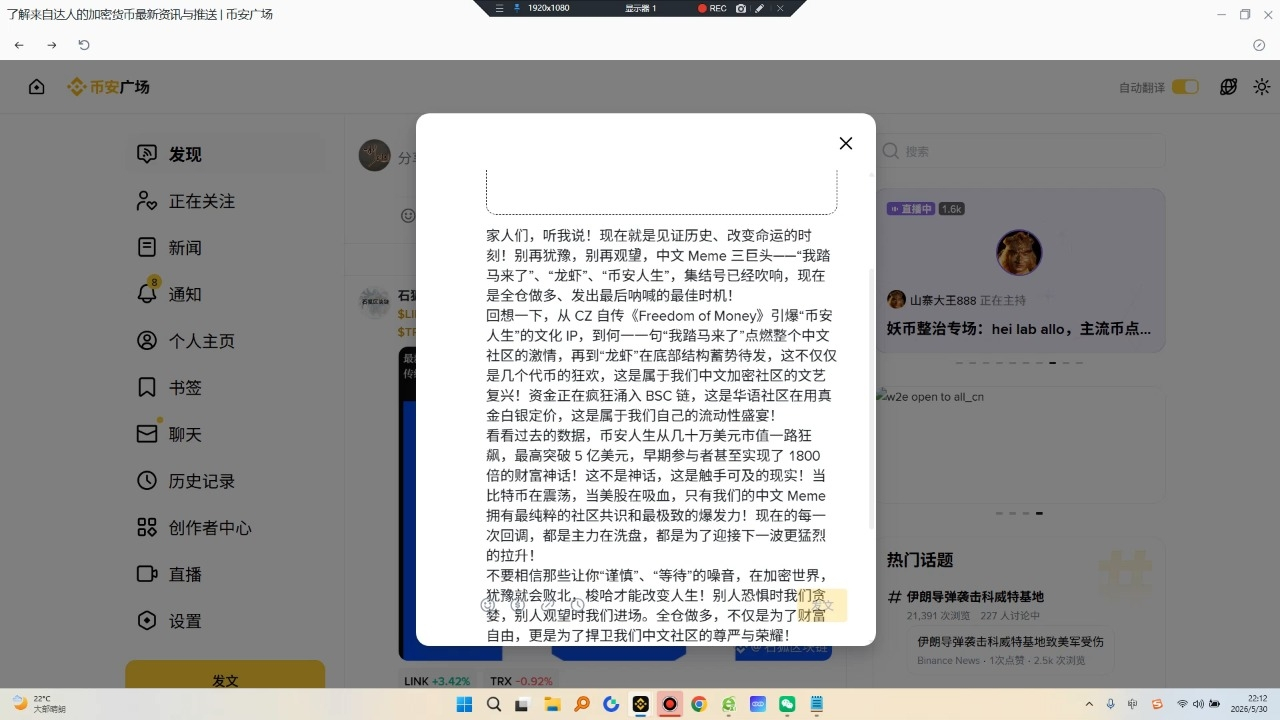Close the post composer dialog
Viewport: 1280px width, 720px height.
846,143
